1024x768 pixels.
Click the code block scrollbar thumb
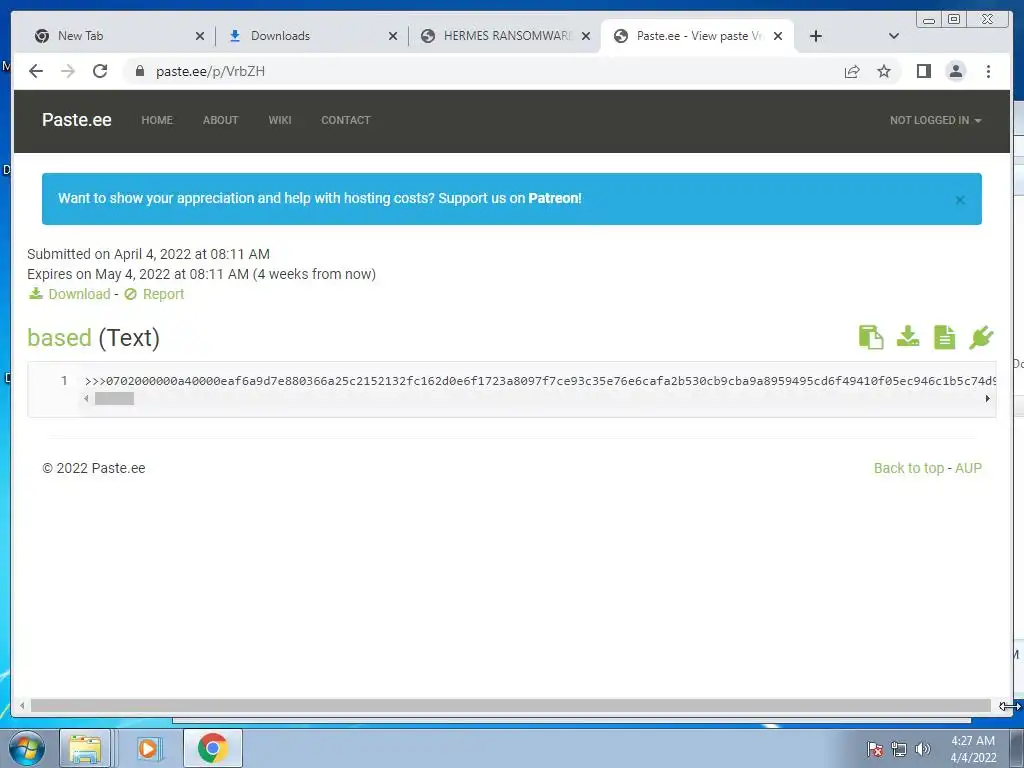pyautogui.click(x=114, y=398)
